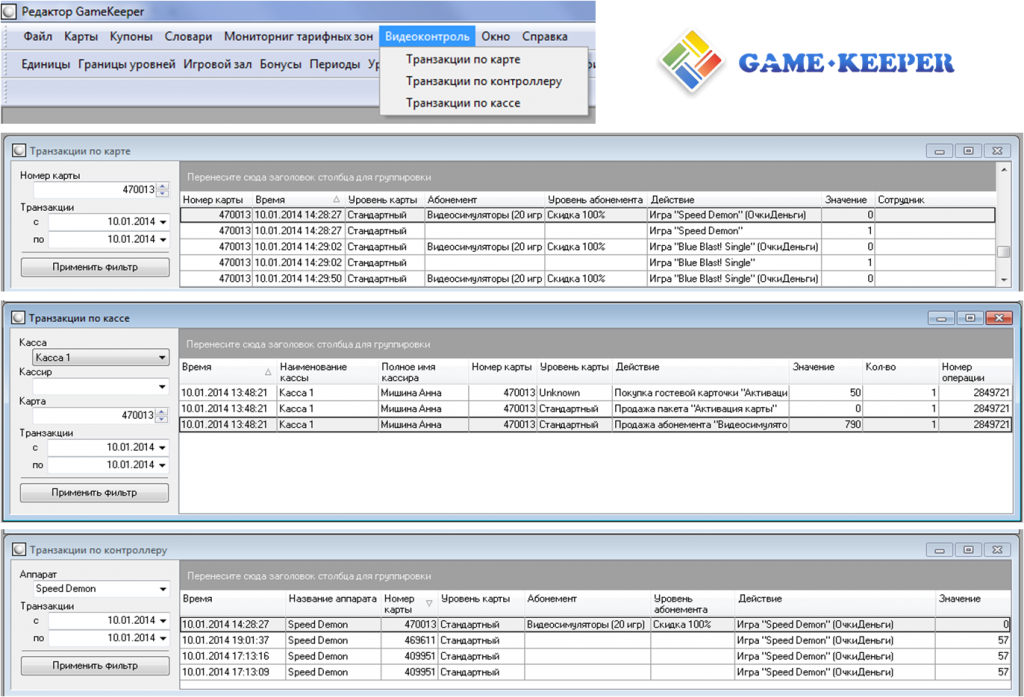Viewport: 1024px width, 697px height.
Task: Maximize the Транзакции по кассе window
Action: coord(970,318)
